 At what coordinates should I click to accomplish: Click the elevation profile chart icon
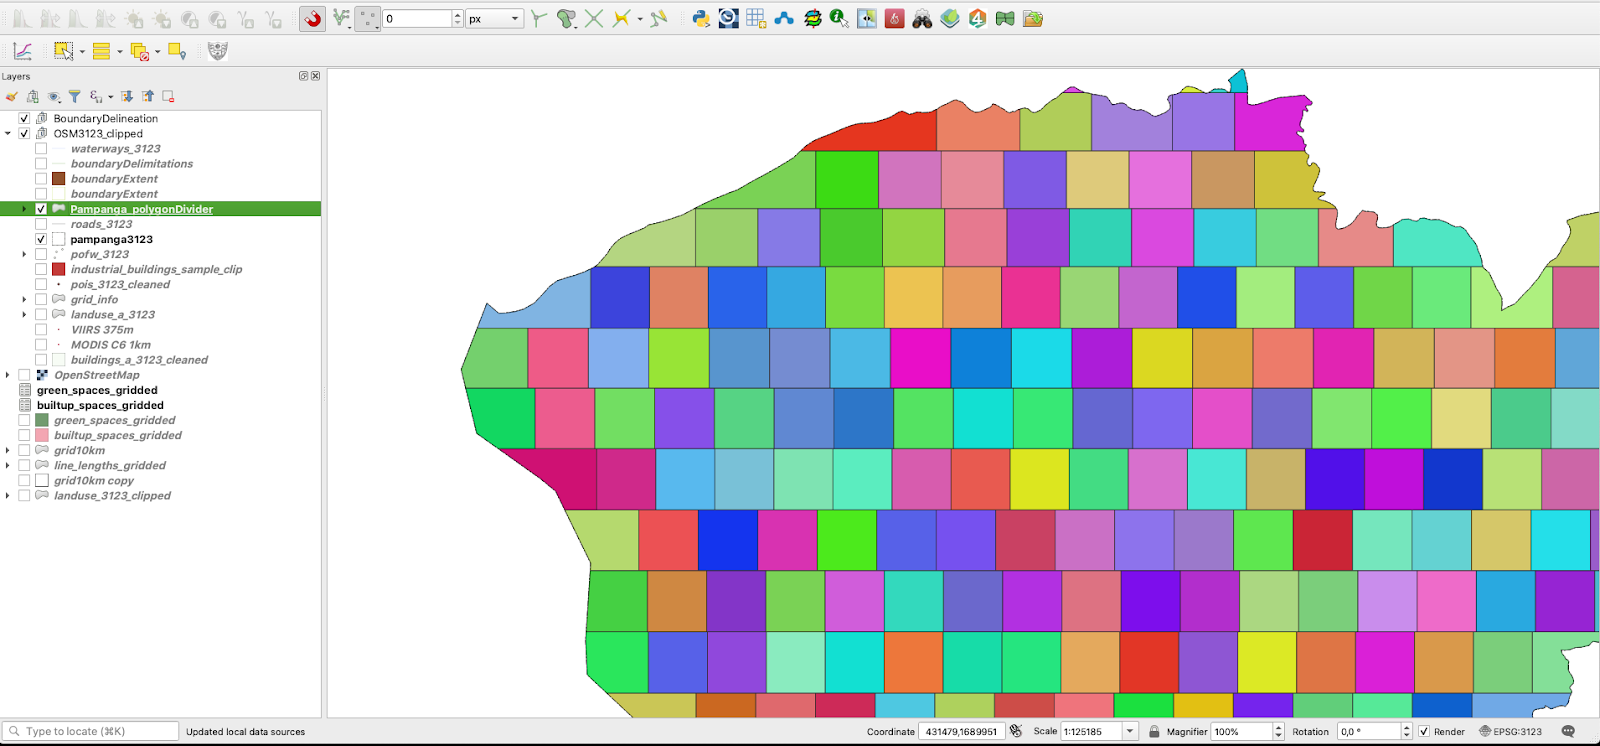click(x=22, y=52)
